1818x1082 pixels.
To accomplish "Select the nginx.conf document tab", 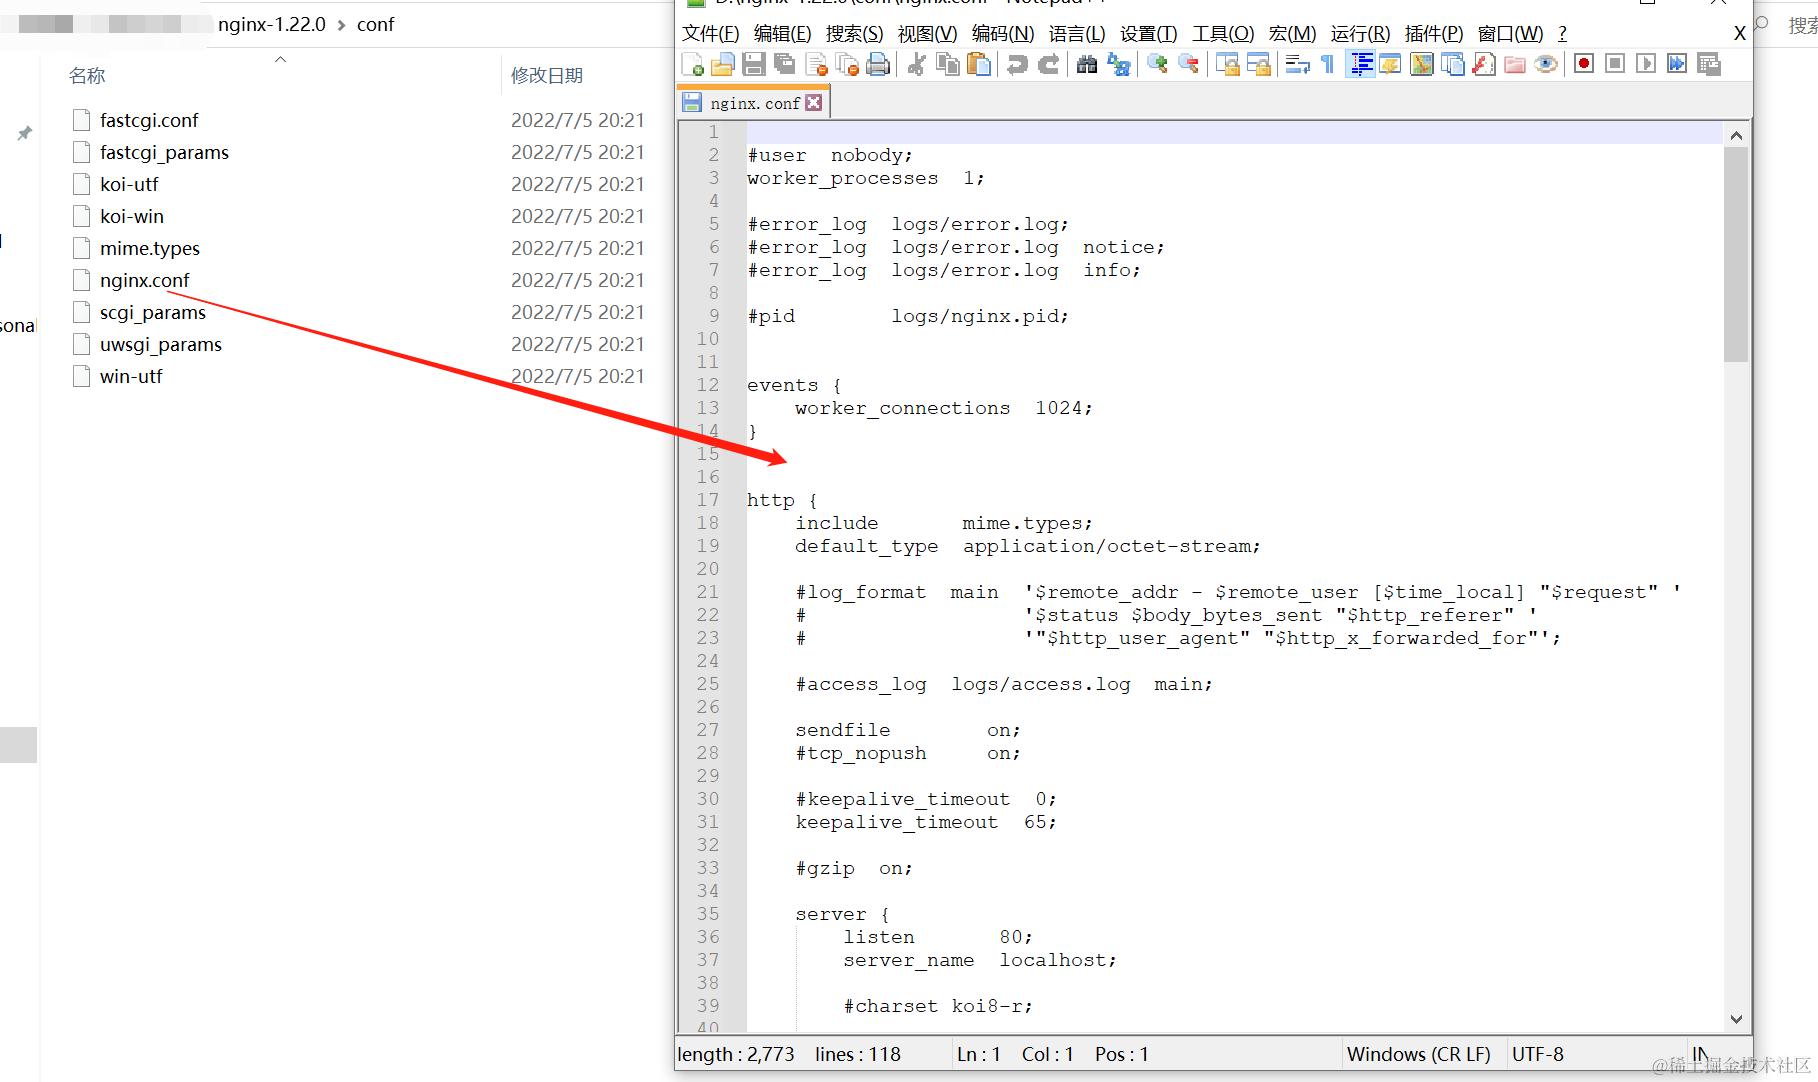I will pos(754,103).
